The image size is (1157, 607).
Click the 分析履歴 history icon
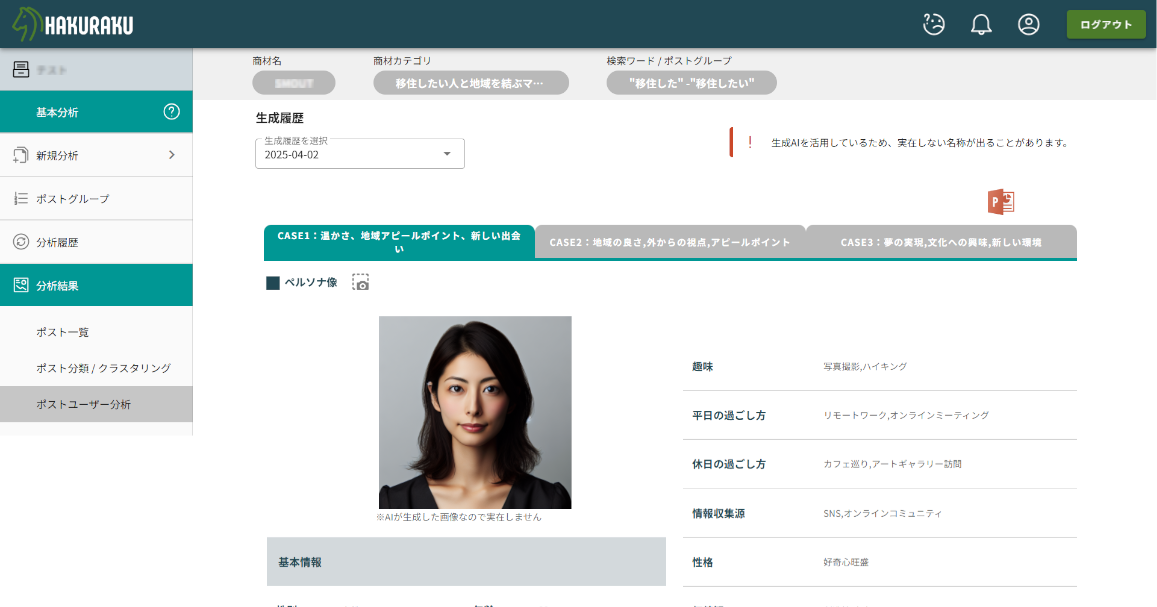20,242
